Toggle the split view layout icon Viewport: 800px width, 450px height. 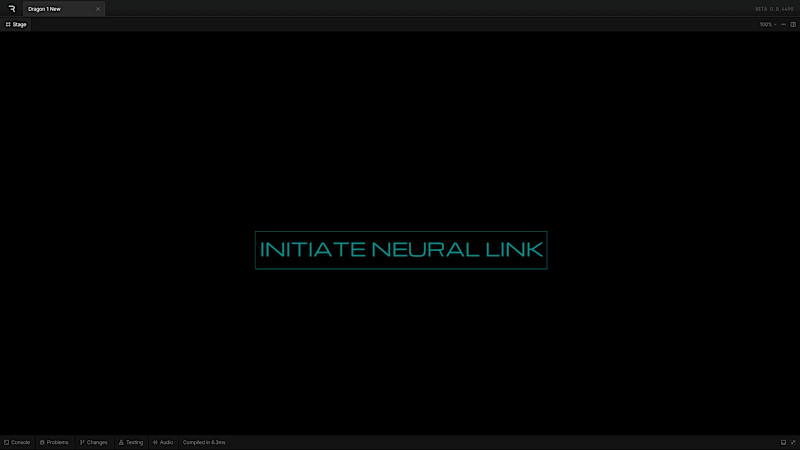pyautogui.click(x=793, y=24)
